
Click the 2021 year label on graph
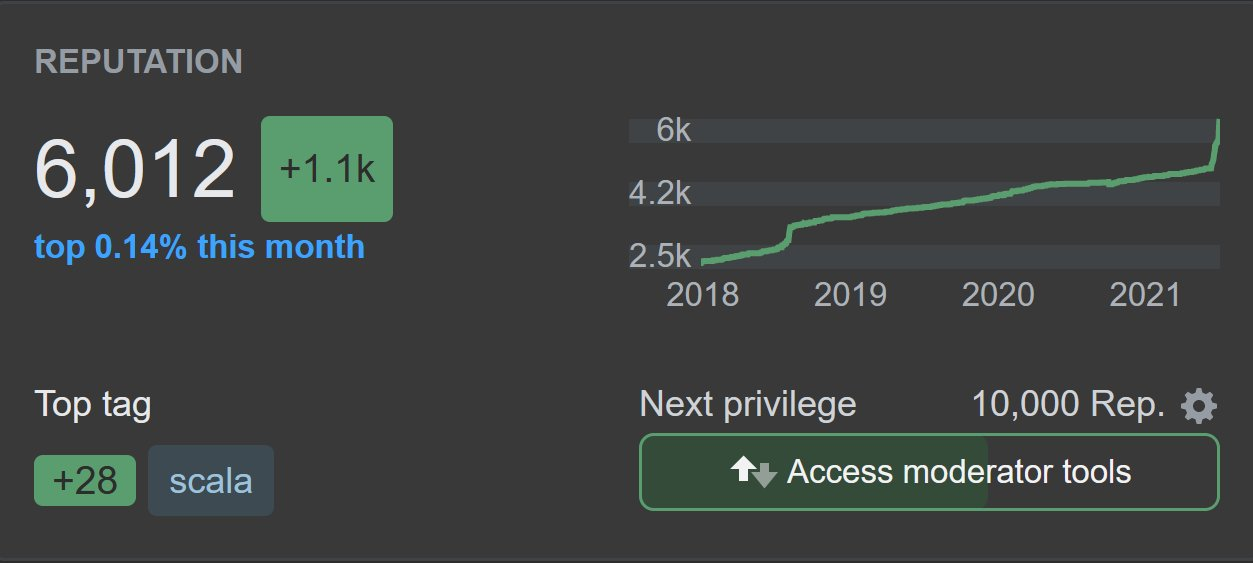pyautogui.click(x=1146, y=294)
